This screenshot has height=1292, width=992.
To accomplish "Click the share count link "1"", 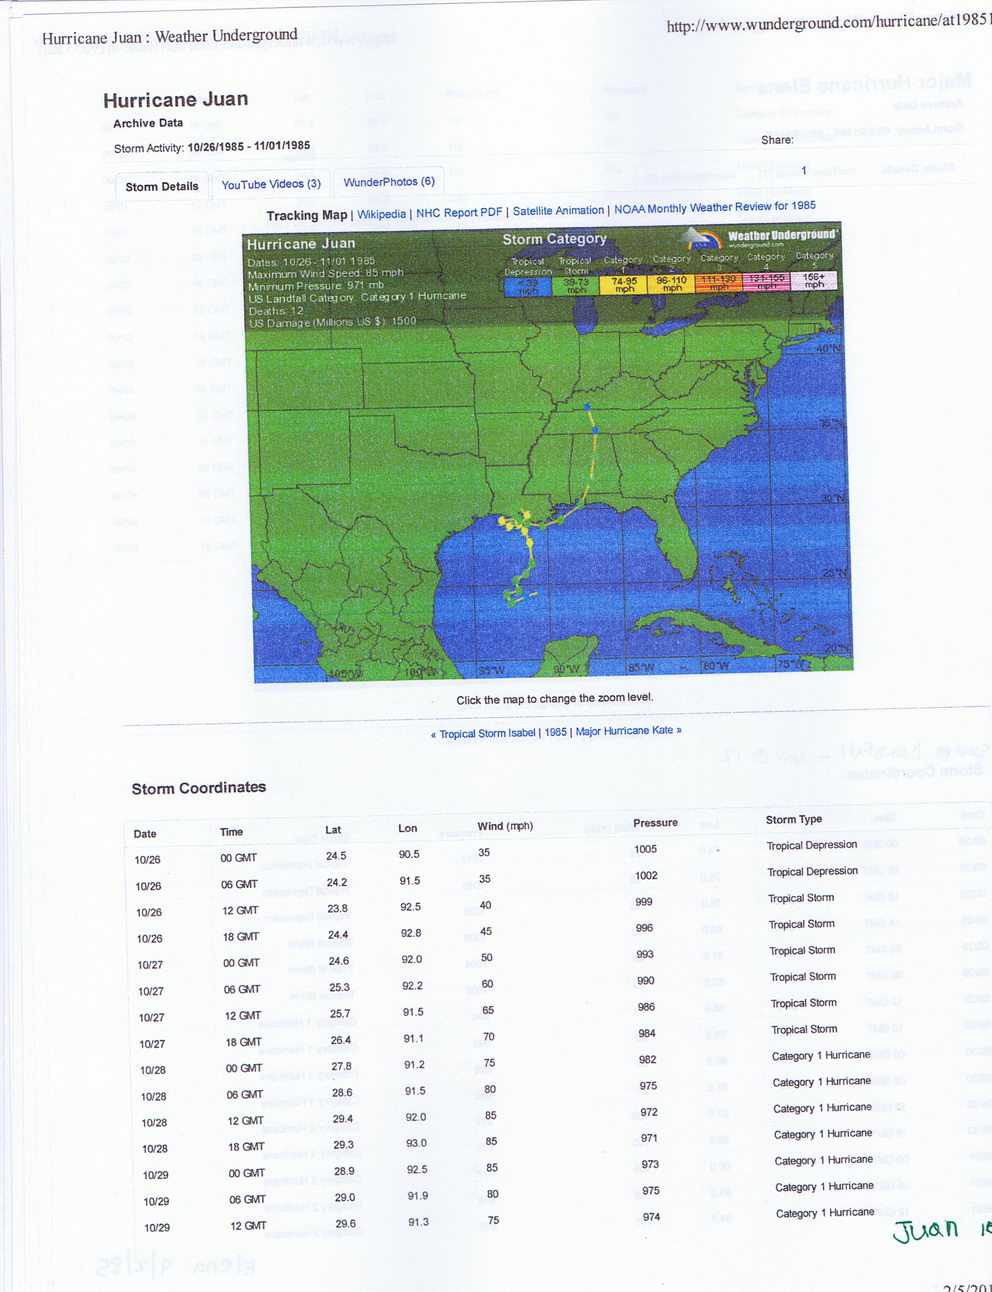I will click(803, 171).
